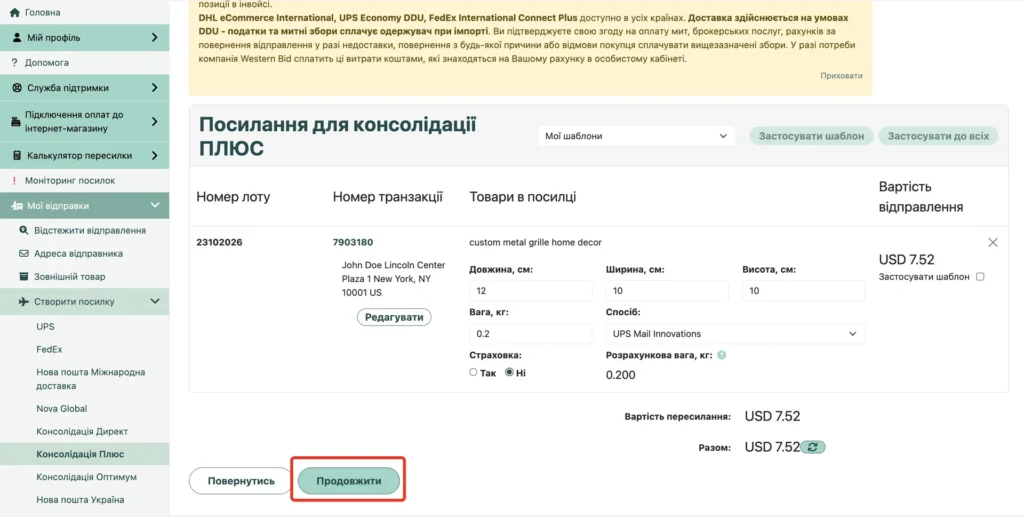
Task: Click the Довжина, см input field
Action: [530, 290]
